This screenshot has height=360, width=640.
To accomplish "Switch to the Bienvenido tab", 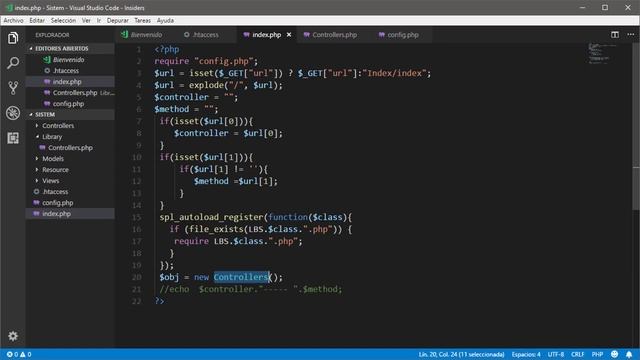I will click(x=142, y=35).
